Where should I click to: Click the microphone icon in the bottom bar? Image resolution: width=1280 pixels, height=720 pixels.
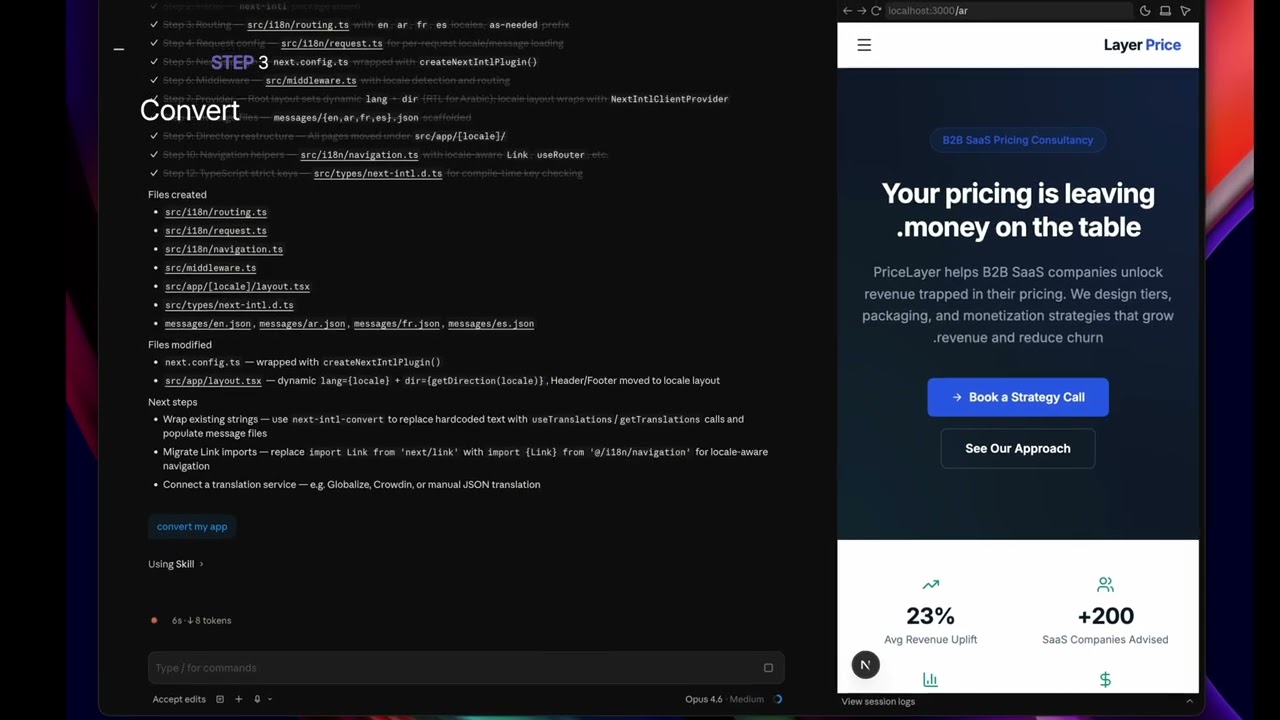tap(257, 699)
